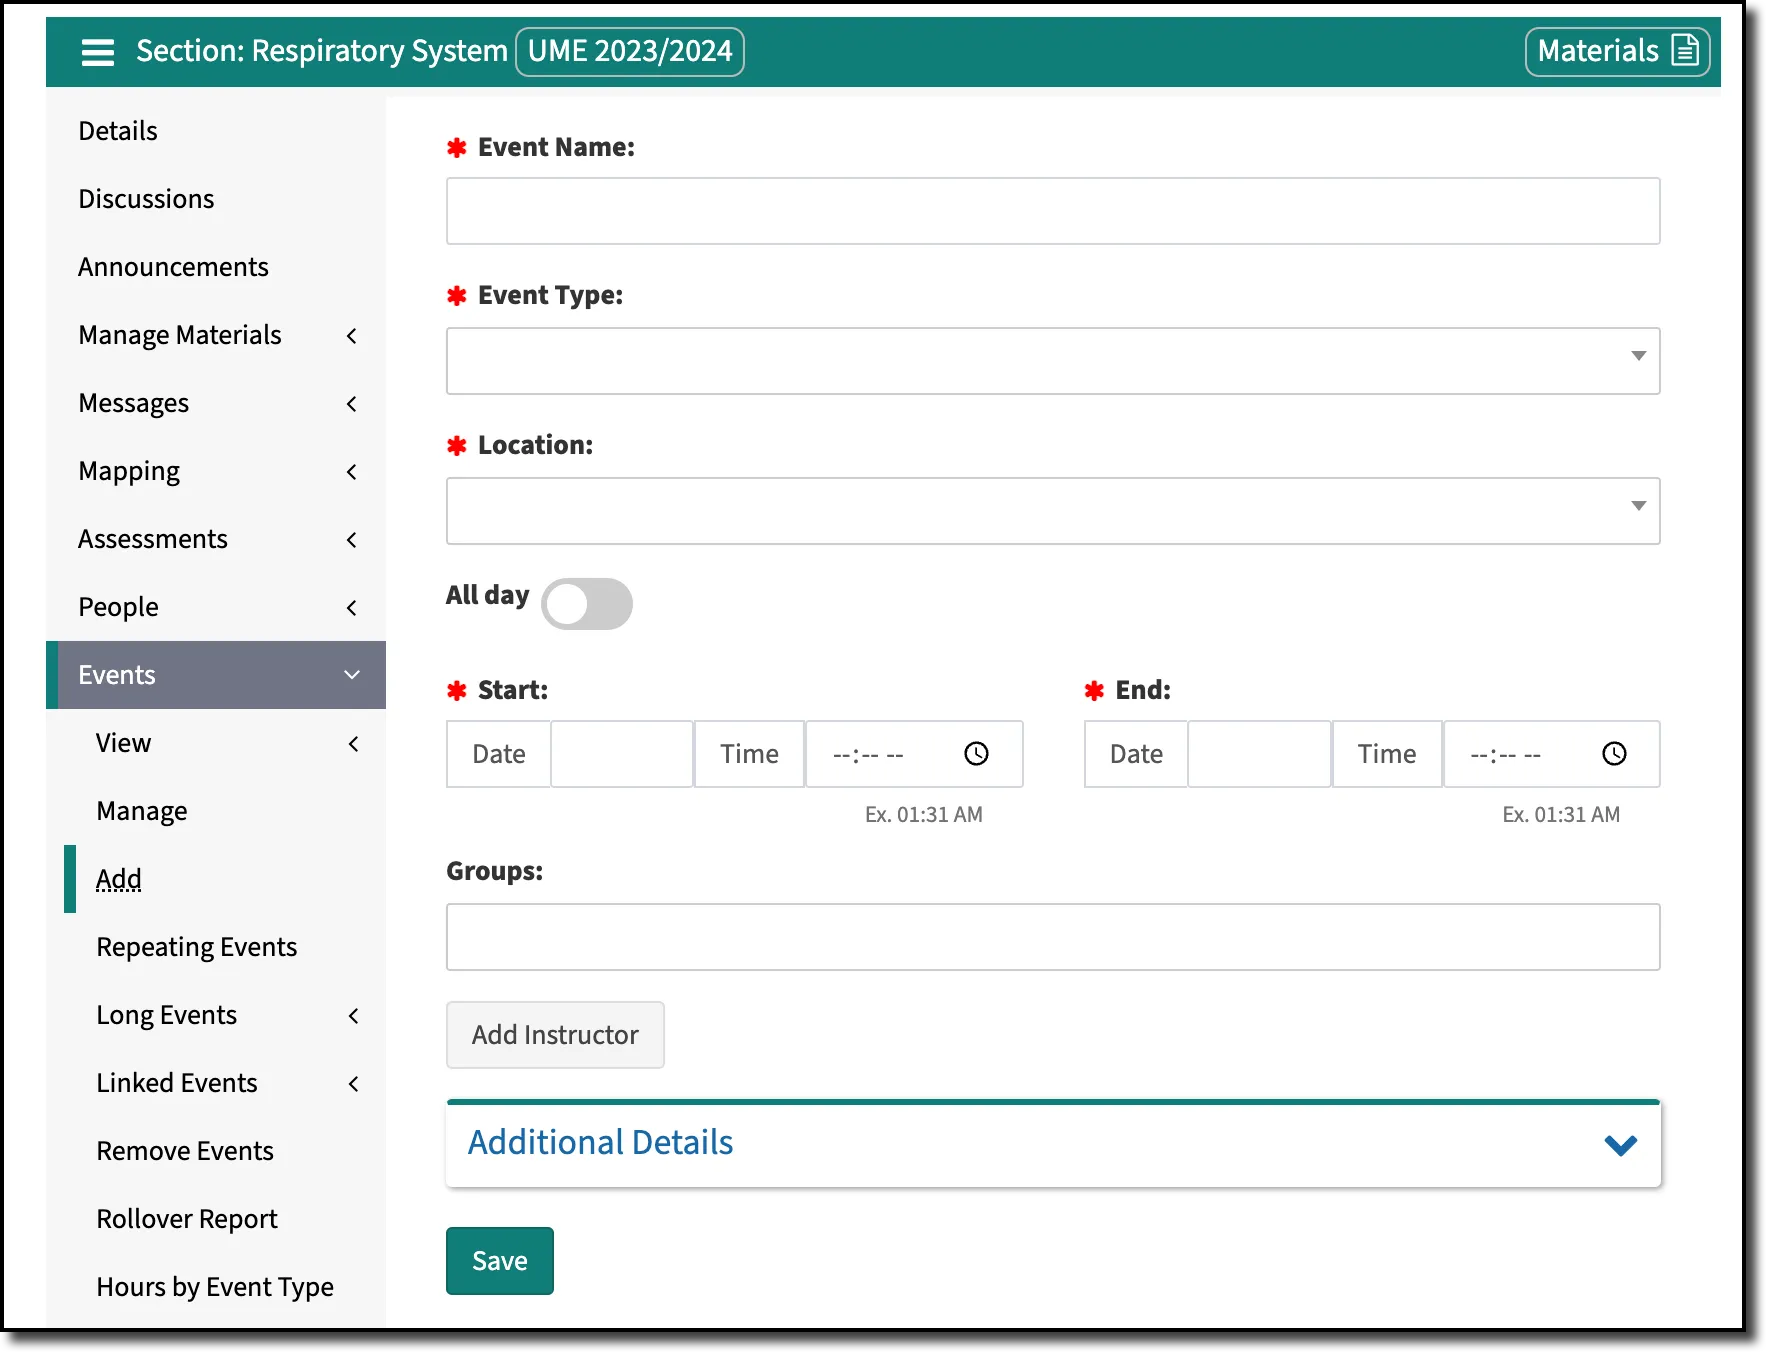Go to Repeating Events in the sidebar
The image size is (1766, 1352).
pyautogui.click(x=197, y=947)
